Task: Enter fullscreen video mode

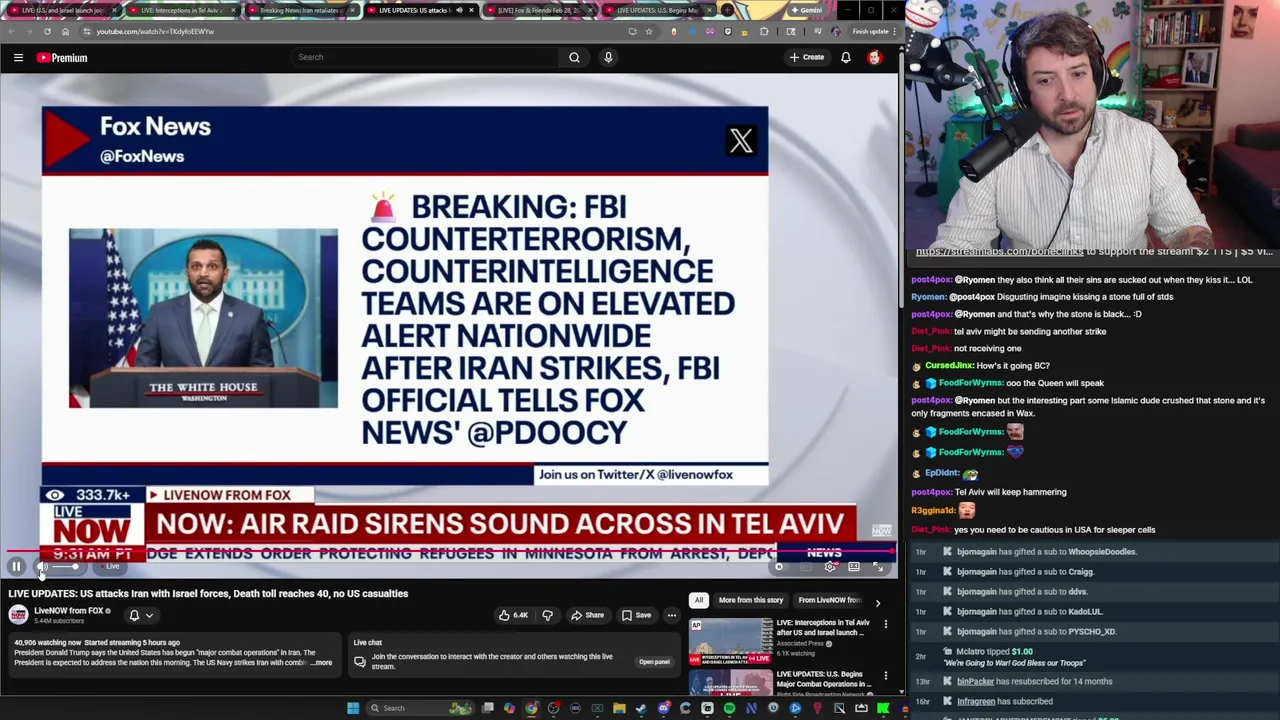Action: coord(878,567)
